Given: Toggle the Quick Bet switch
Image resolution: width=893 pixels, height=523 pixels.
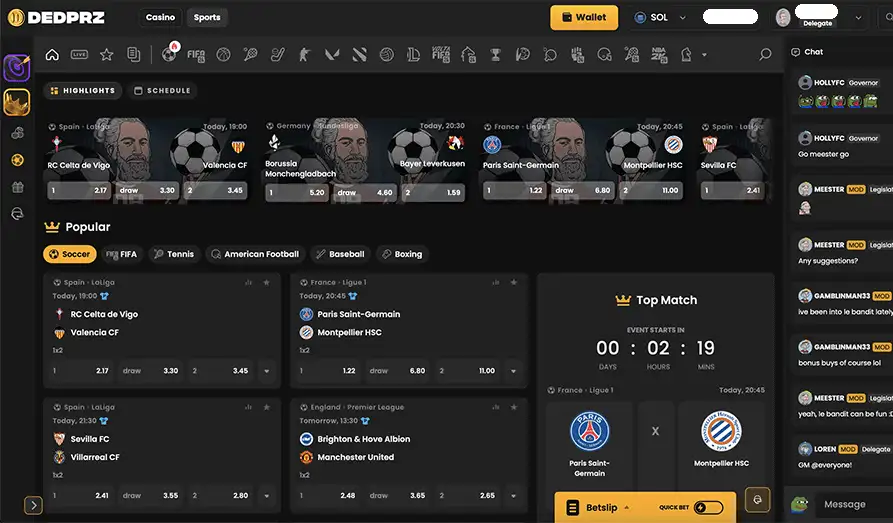Looking at the screenshot, I should click(708, 508).
